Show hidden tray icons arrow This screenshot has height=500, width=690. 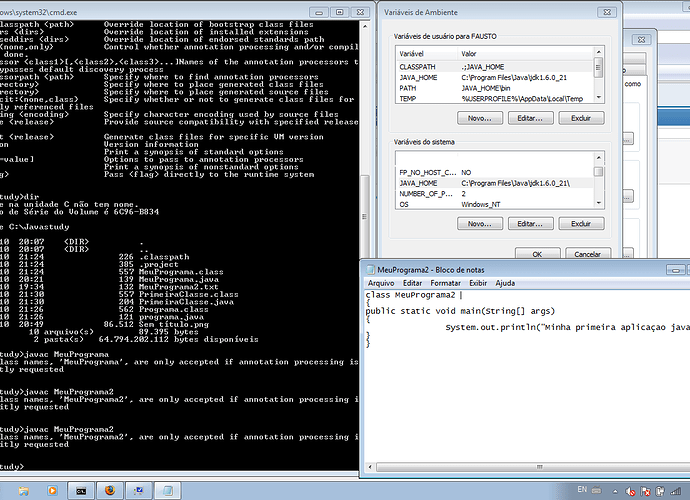pos(615,491)
